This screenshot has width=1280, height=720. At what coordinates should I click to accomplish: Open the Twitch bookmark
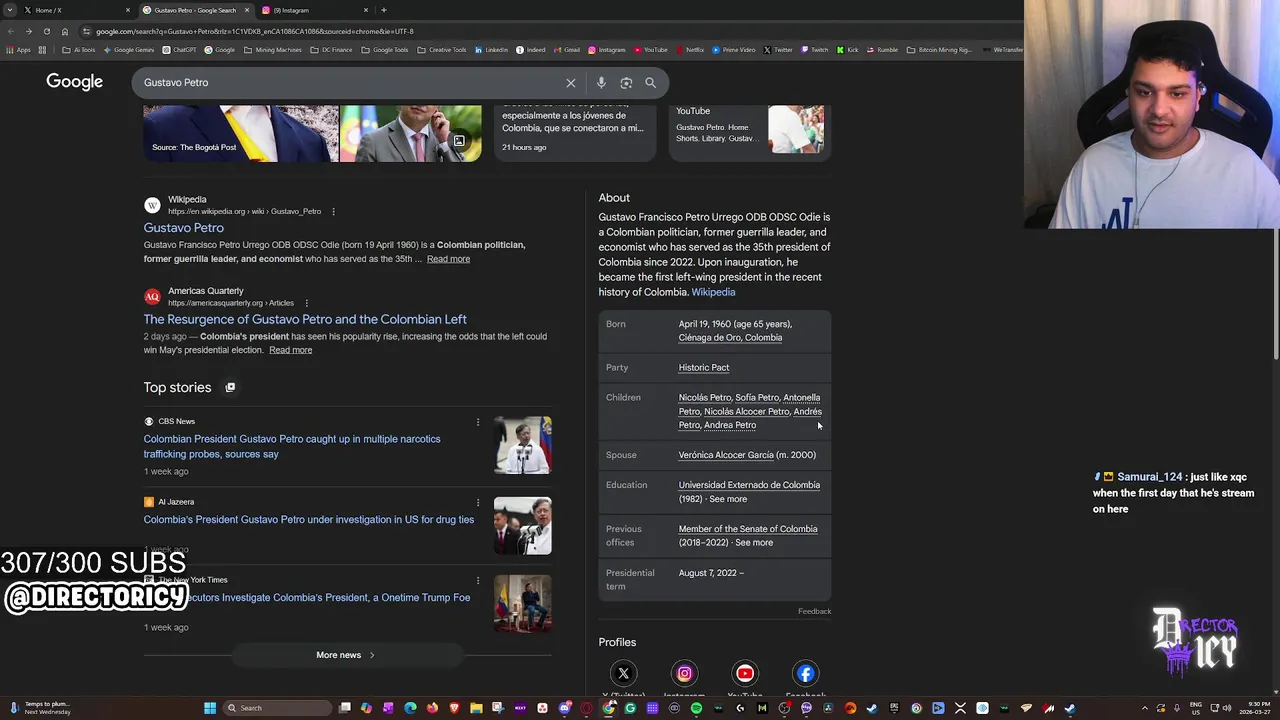(x=814, y=50)
